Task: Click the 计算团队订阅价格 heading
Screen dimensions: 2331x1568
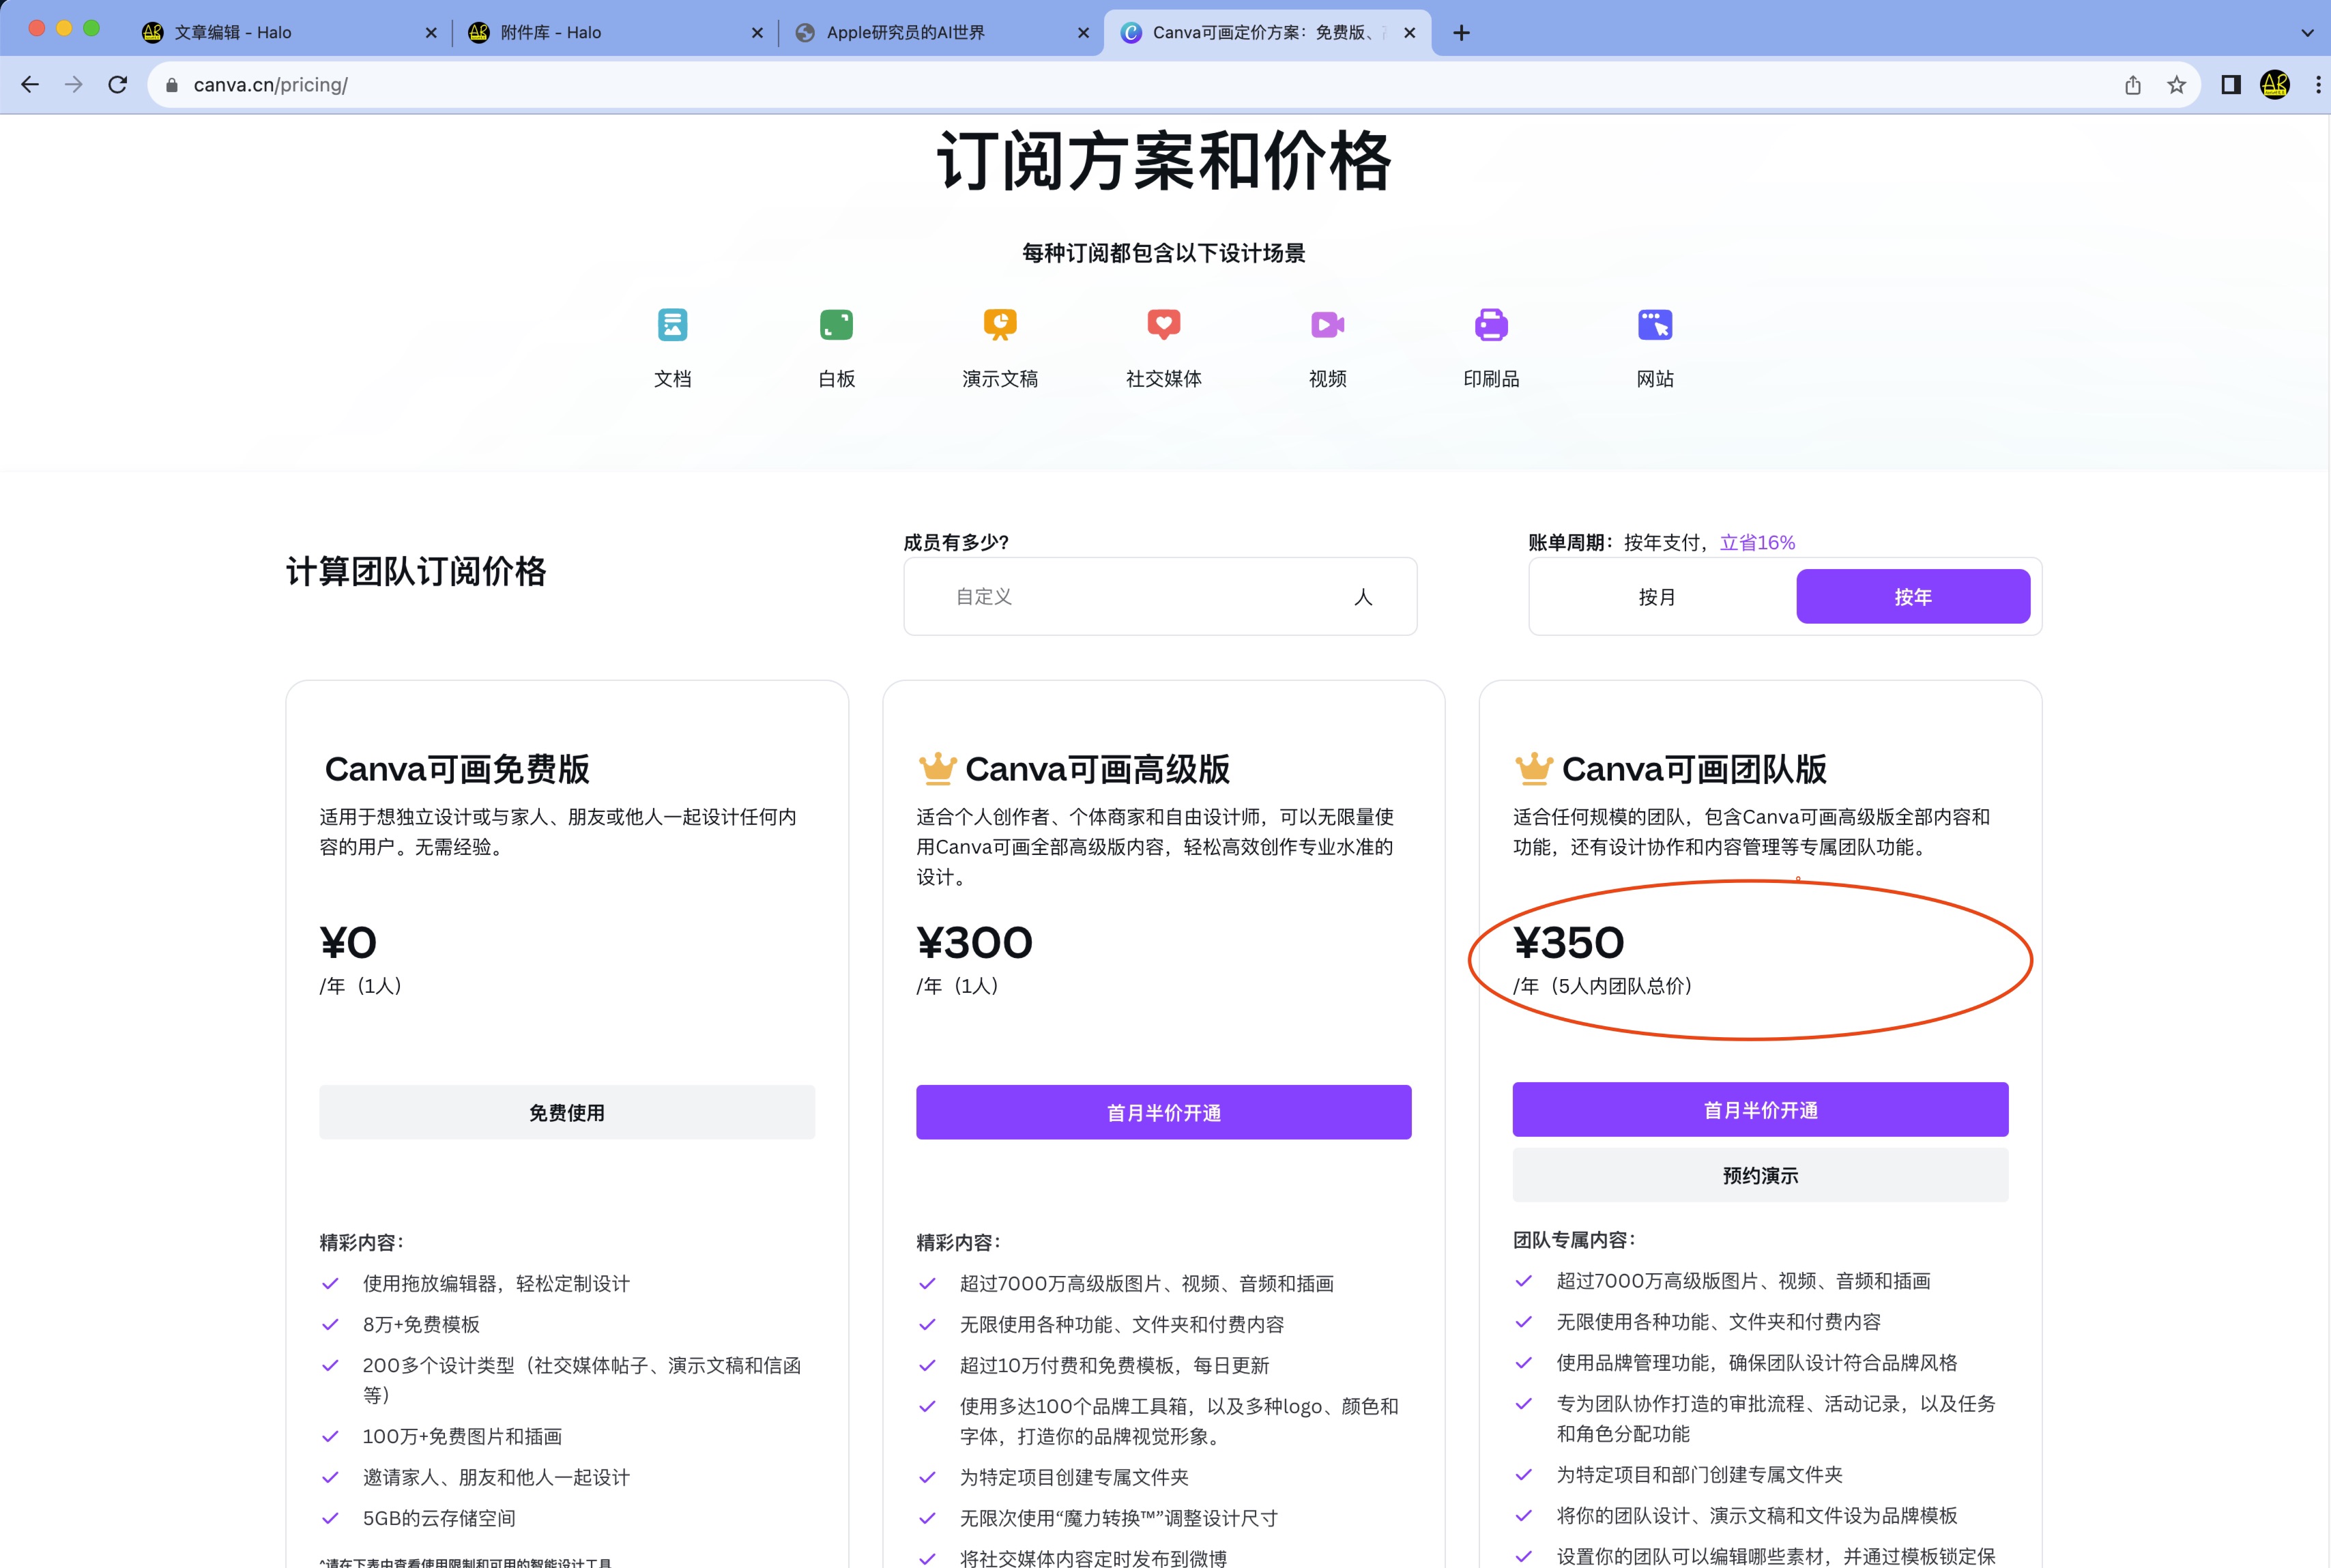Action: point(416,571)
